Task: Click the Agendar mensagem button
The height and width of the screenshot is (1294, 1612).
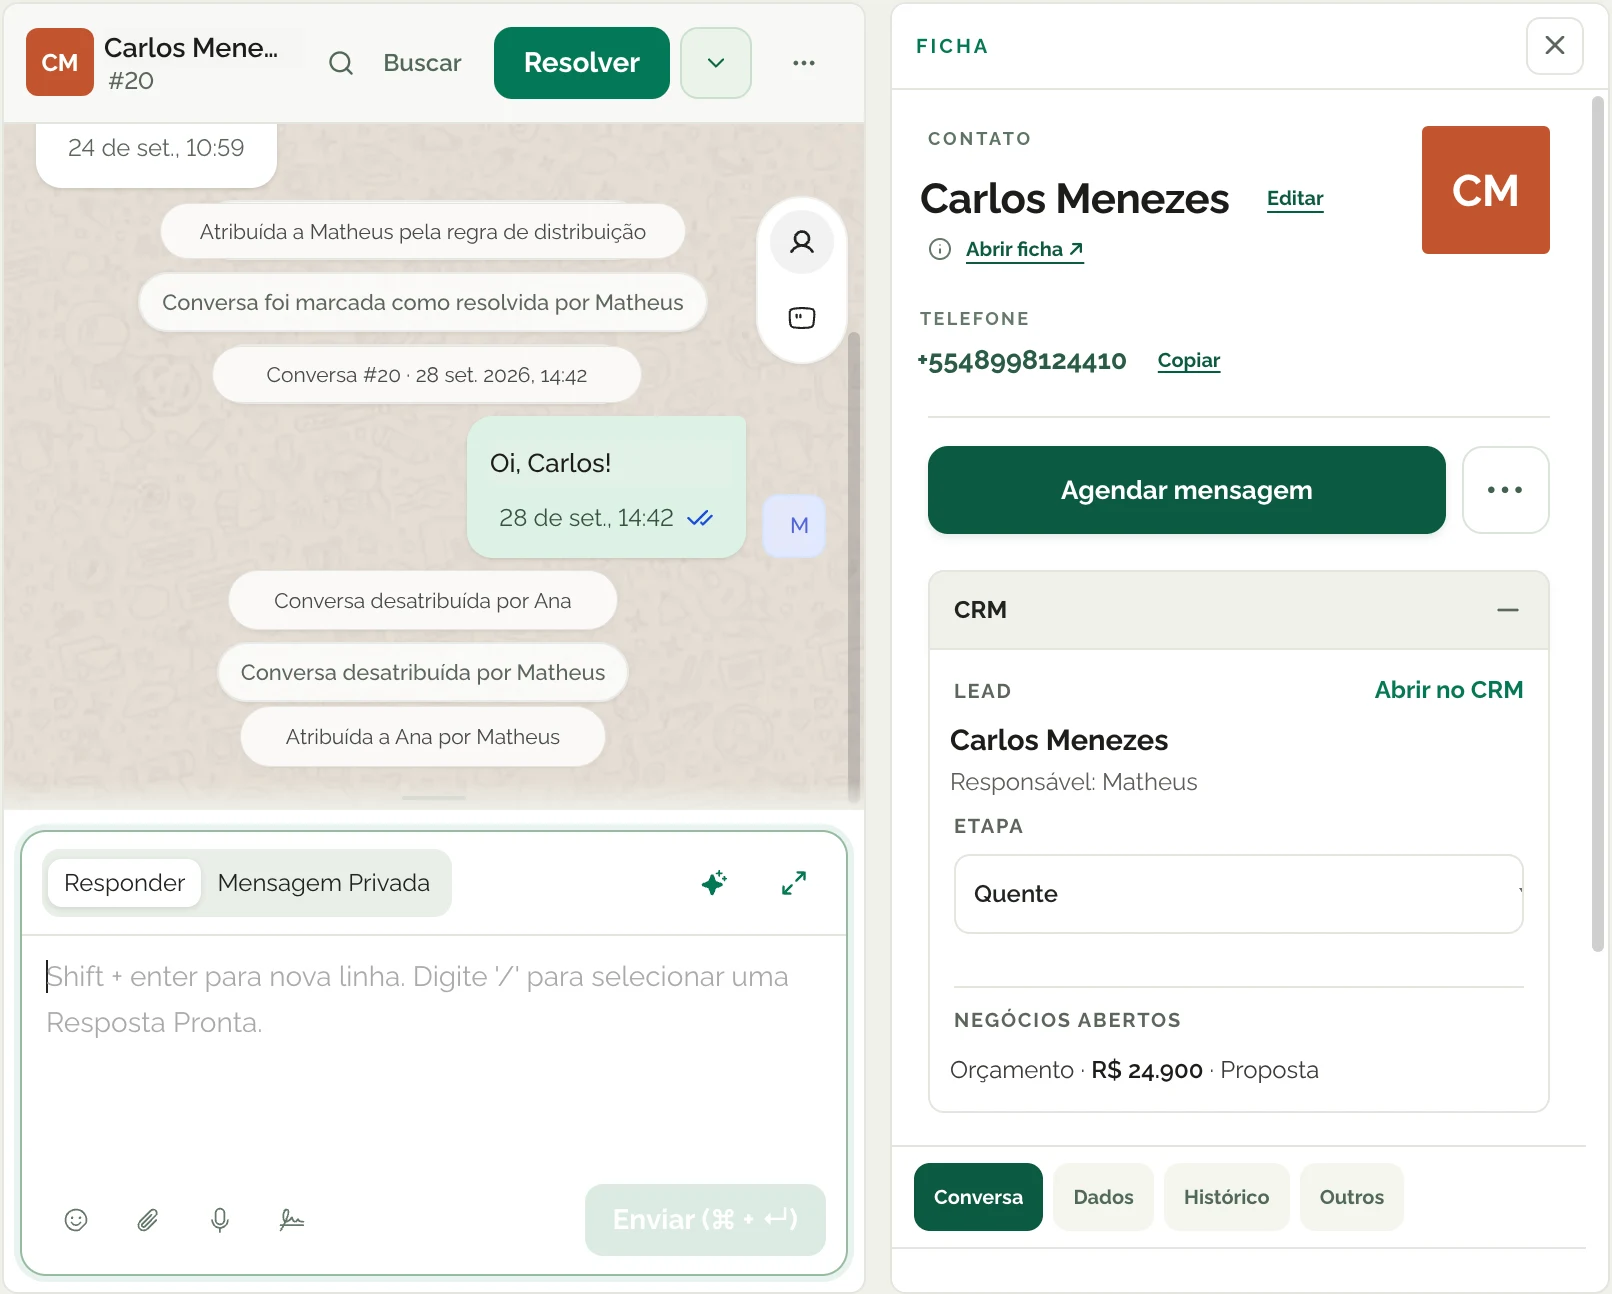Action: click(x=1187, y=490)
